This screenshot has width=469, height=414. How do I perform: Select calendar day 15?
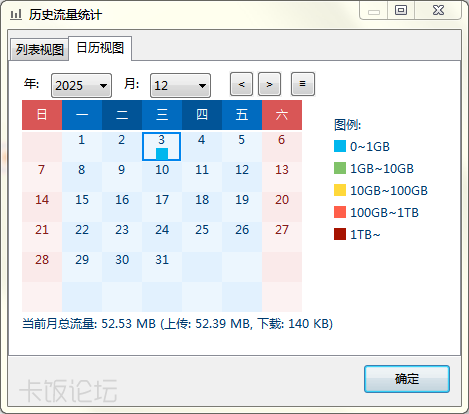(82, 207)
